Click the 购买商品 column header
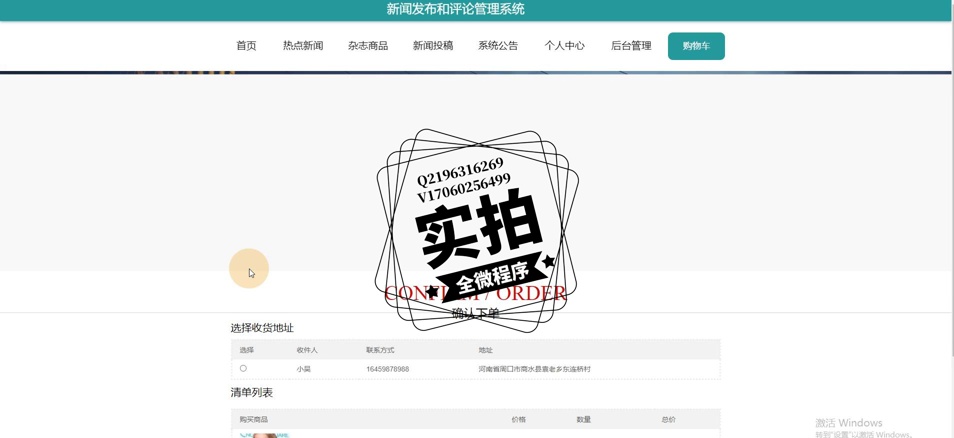Screen dimensions: 954x438 [x=254, y=419]
